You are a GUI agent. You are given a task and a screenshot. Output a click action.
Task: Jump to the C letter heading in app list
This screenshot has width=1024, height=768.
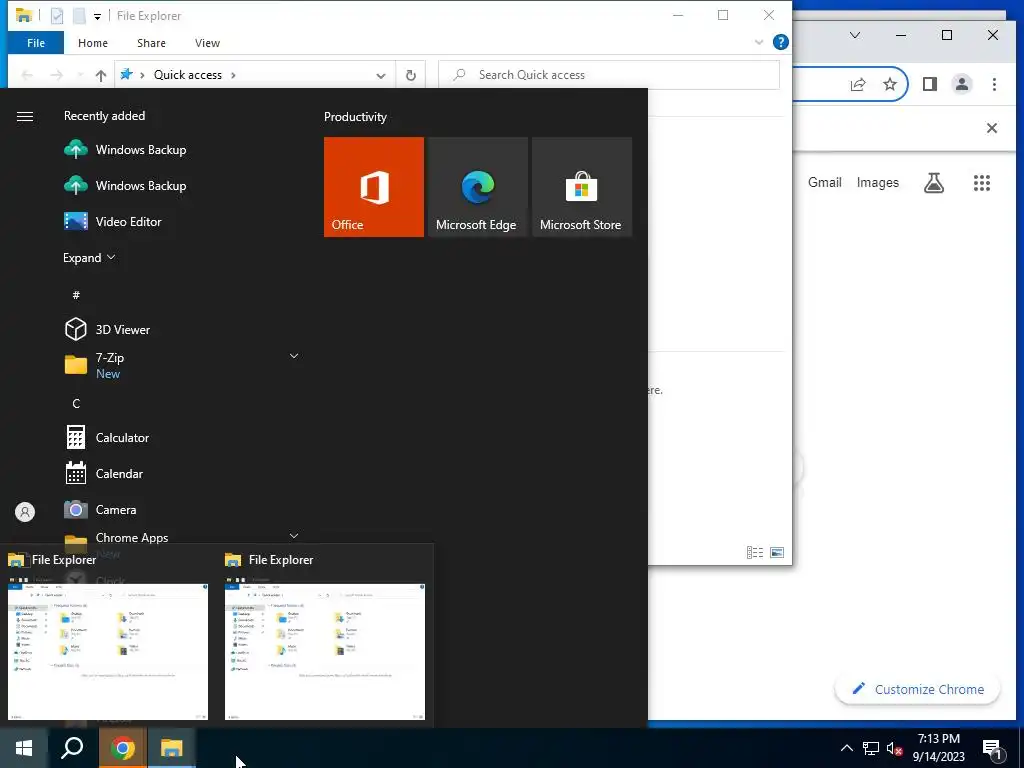(76, 404)
